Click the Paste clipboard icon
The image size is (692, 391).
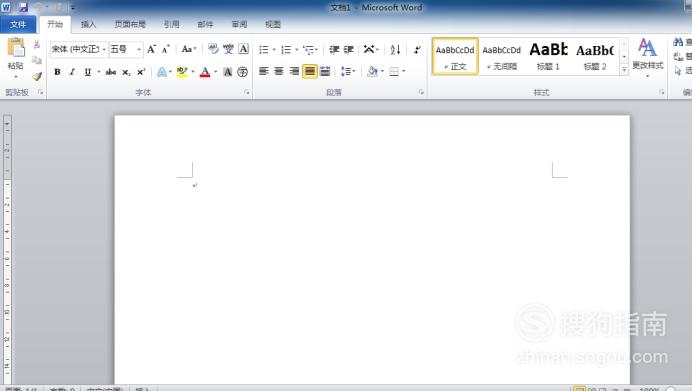[x=16, y=48]
